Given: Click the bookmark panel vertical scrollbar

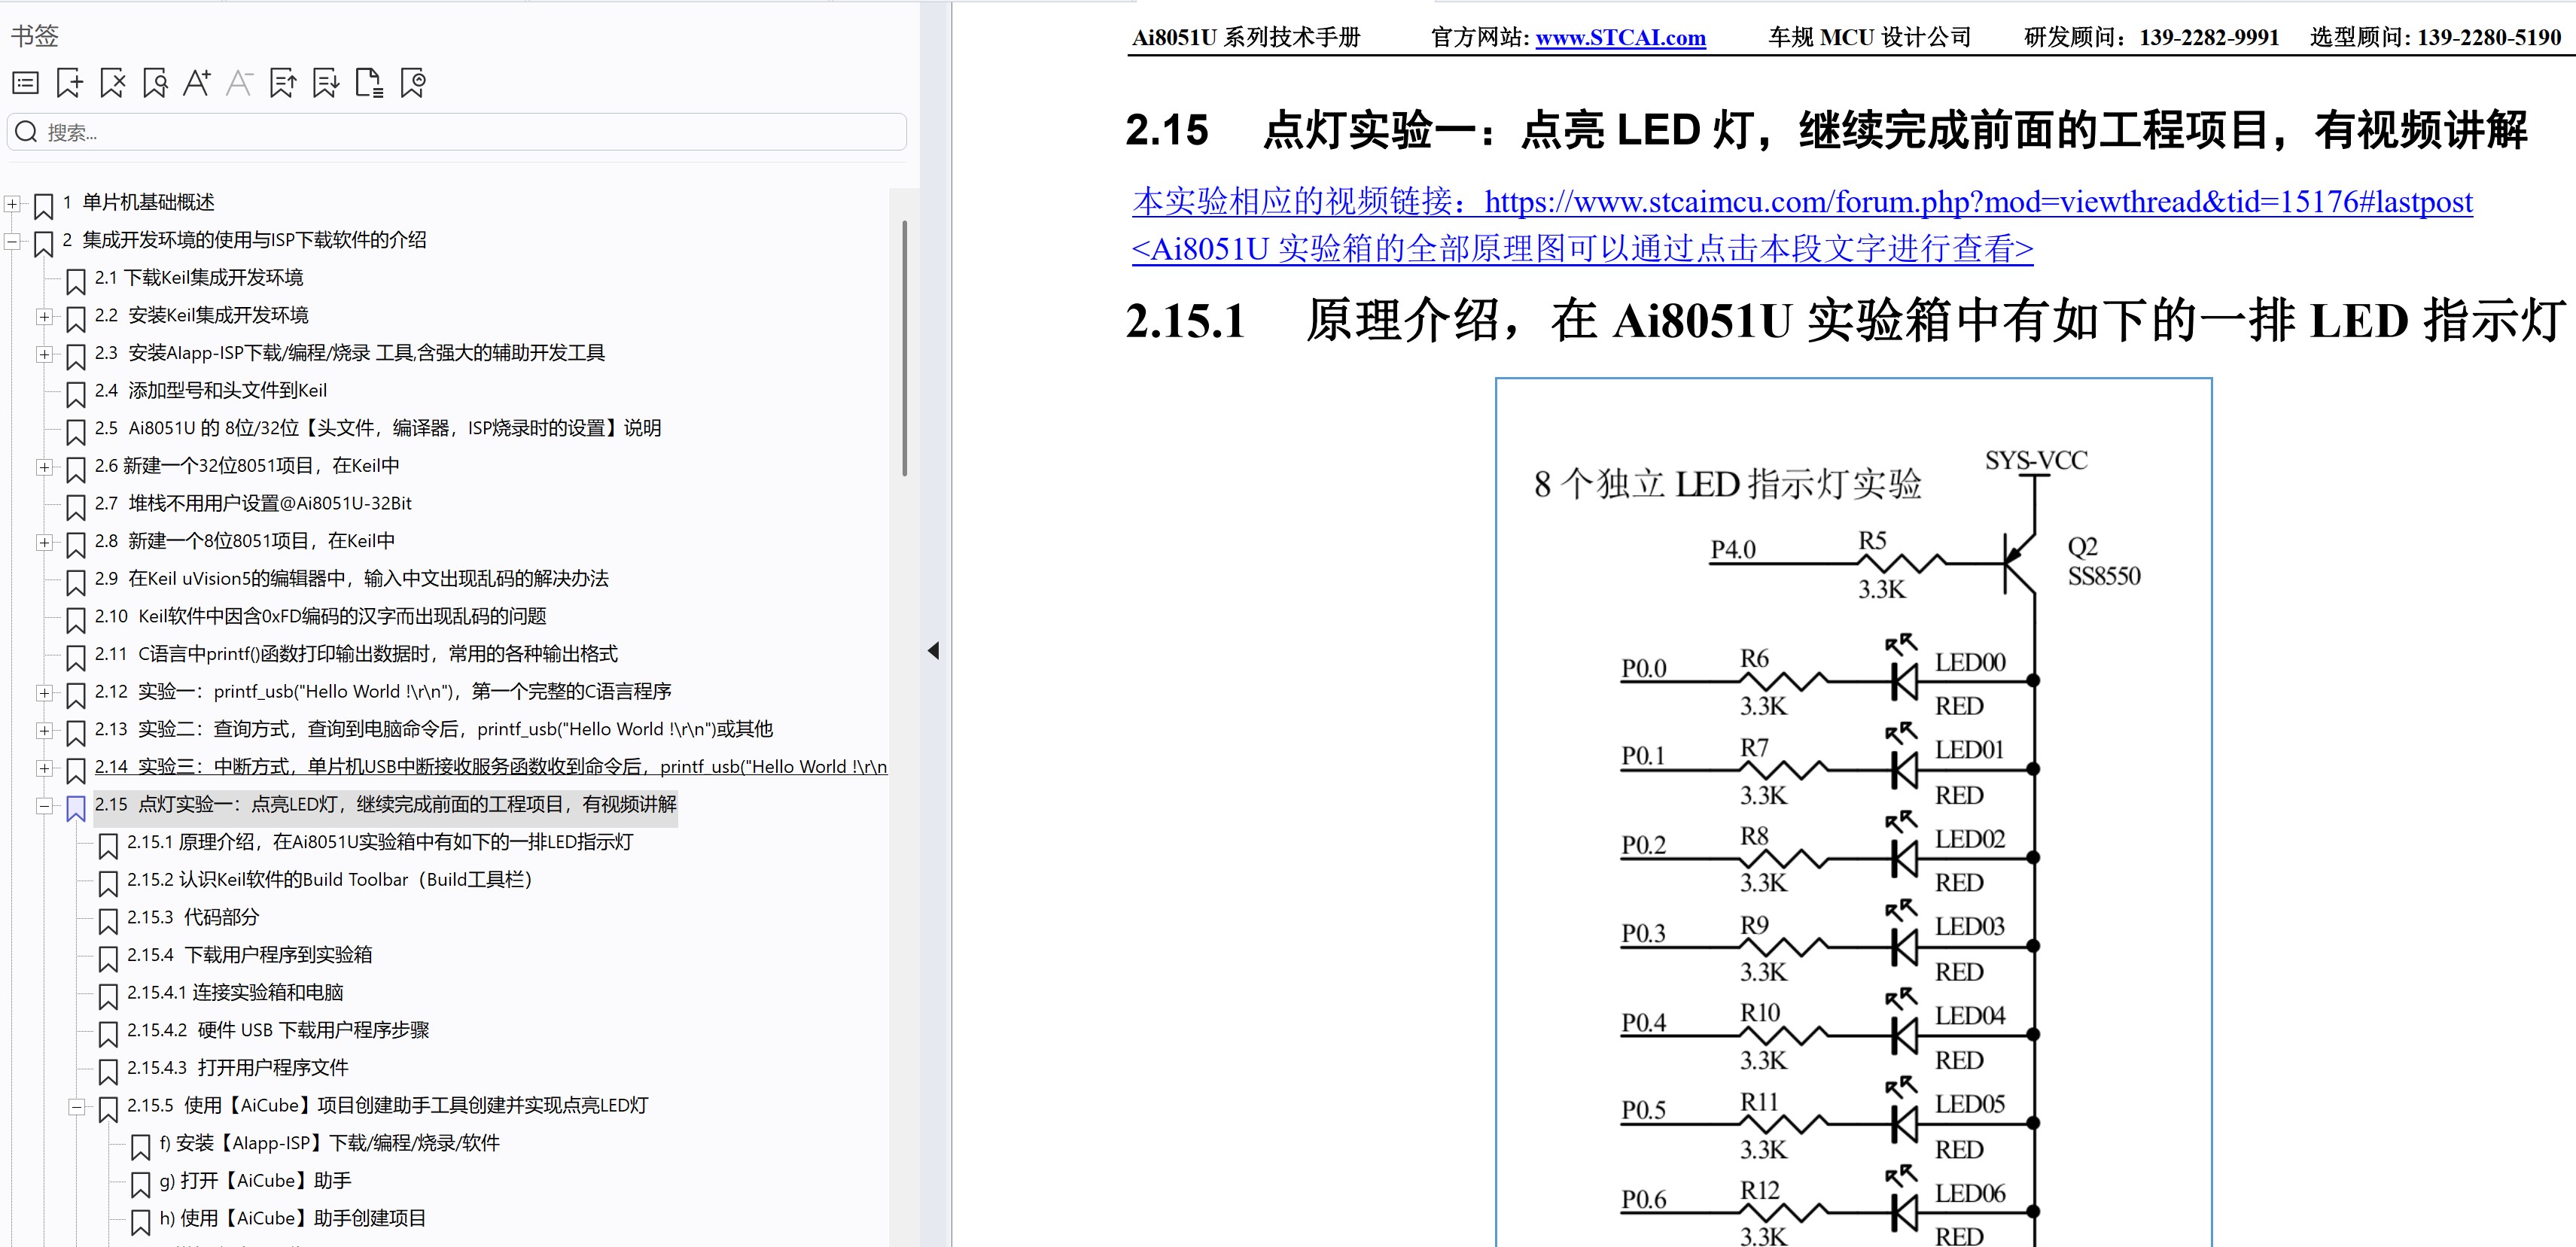Looking at the screenshot, I should point(904,348).
